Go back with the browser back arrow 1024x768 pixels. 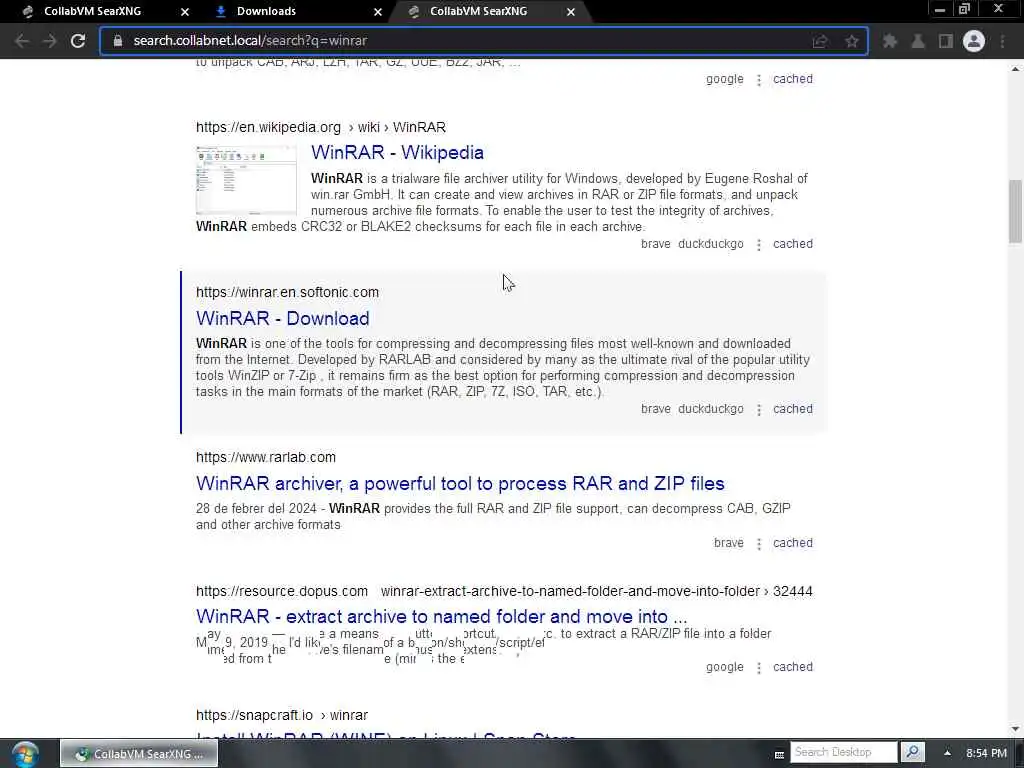click(x=22, y=41)
